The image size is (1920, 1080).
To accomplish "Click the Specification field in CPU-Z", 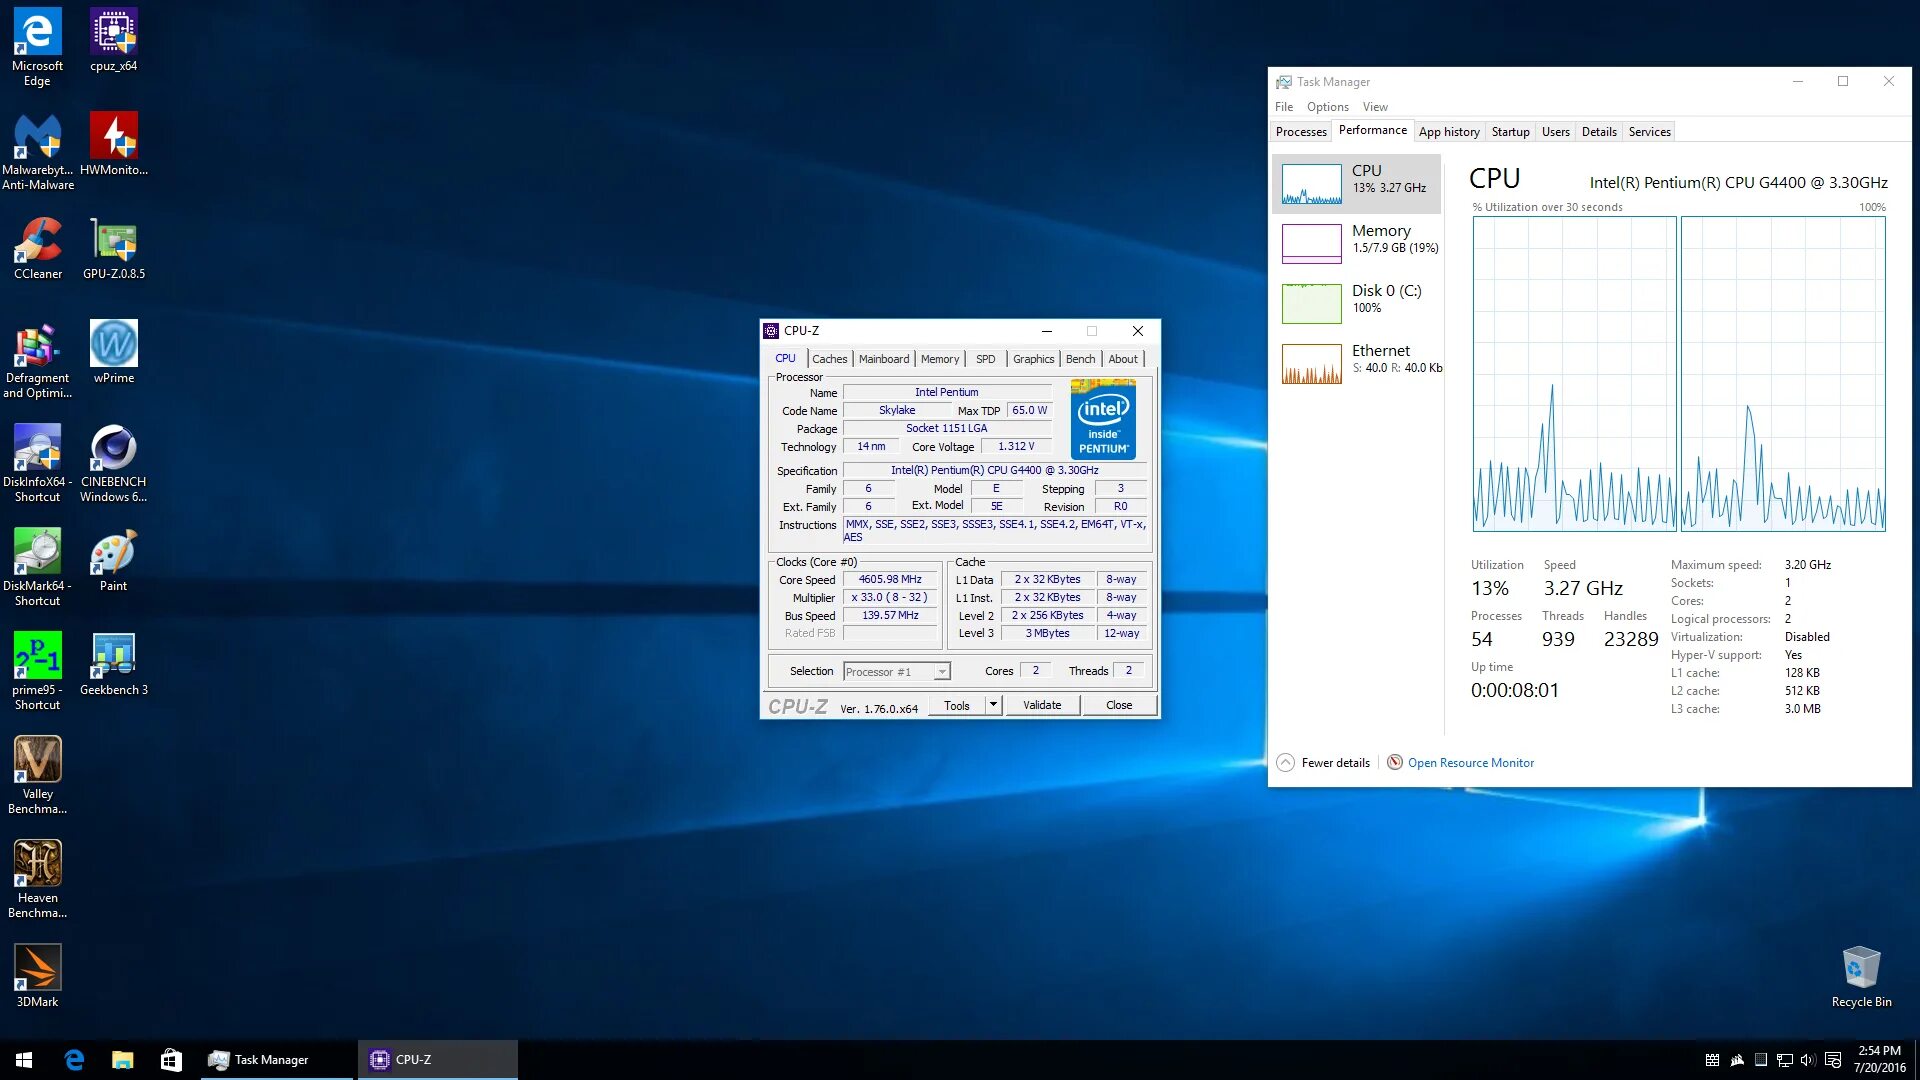I will tap(994, 470).
